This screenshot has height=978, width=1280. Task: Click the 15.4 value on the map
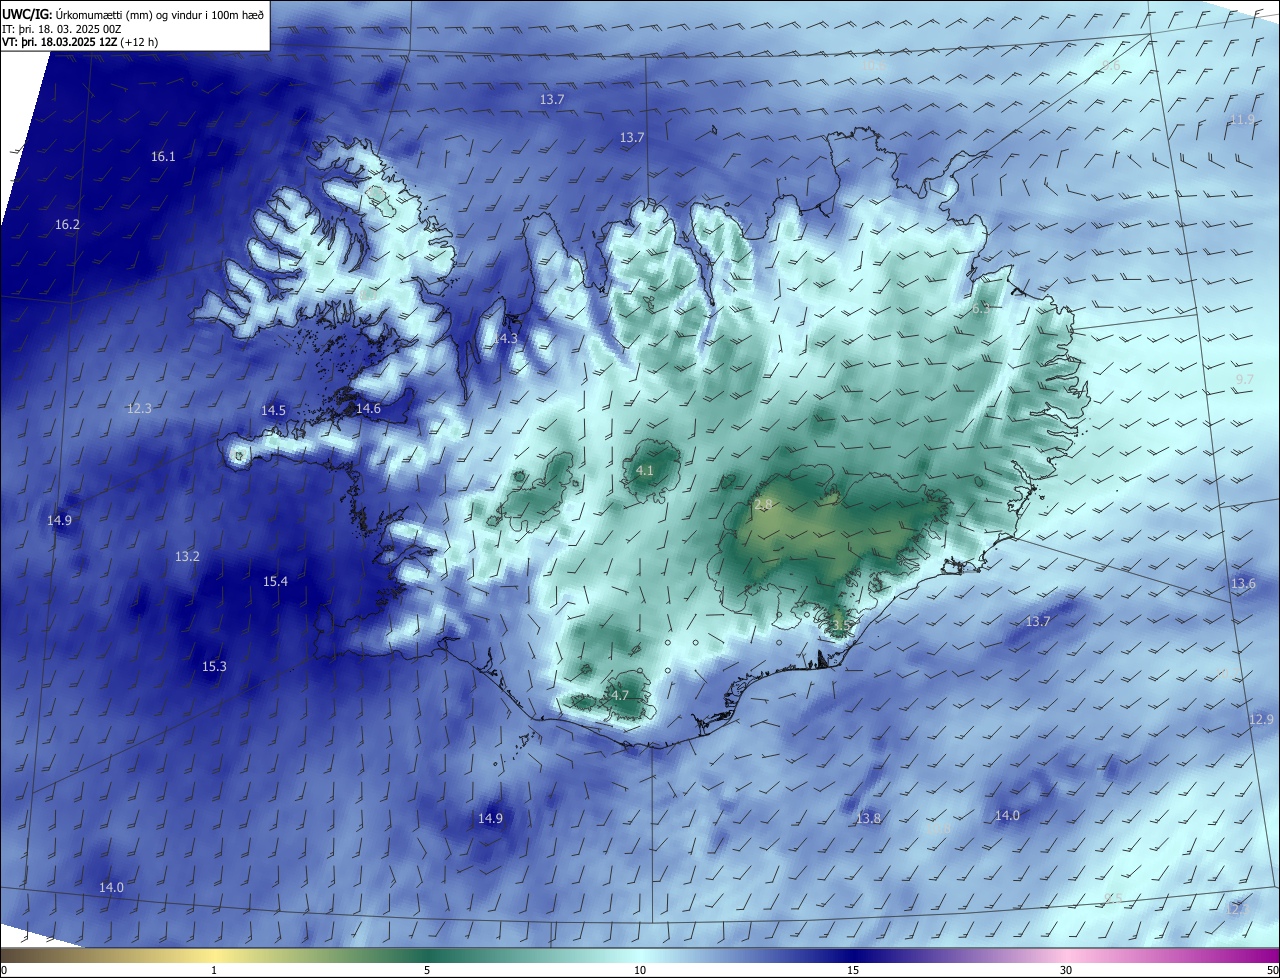[x=275, y=582]
